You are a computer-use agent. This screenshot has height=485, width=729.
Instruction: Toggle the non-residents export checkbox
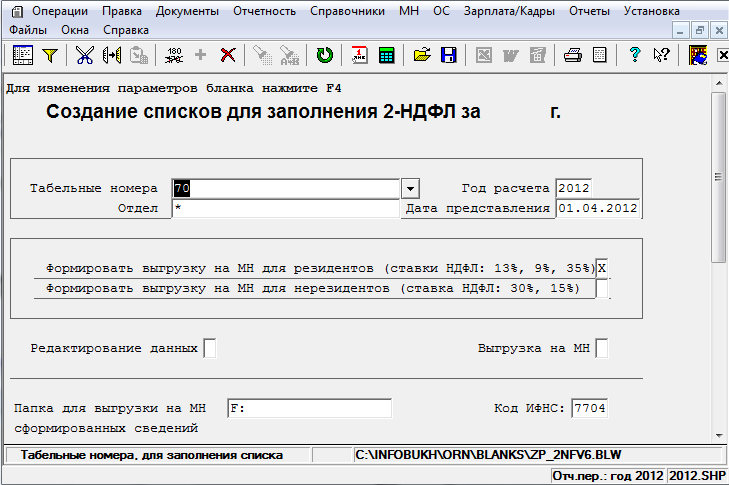pyautogui.click(x=602, y=289)
